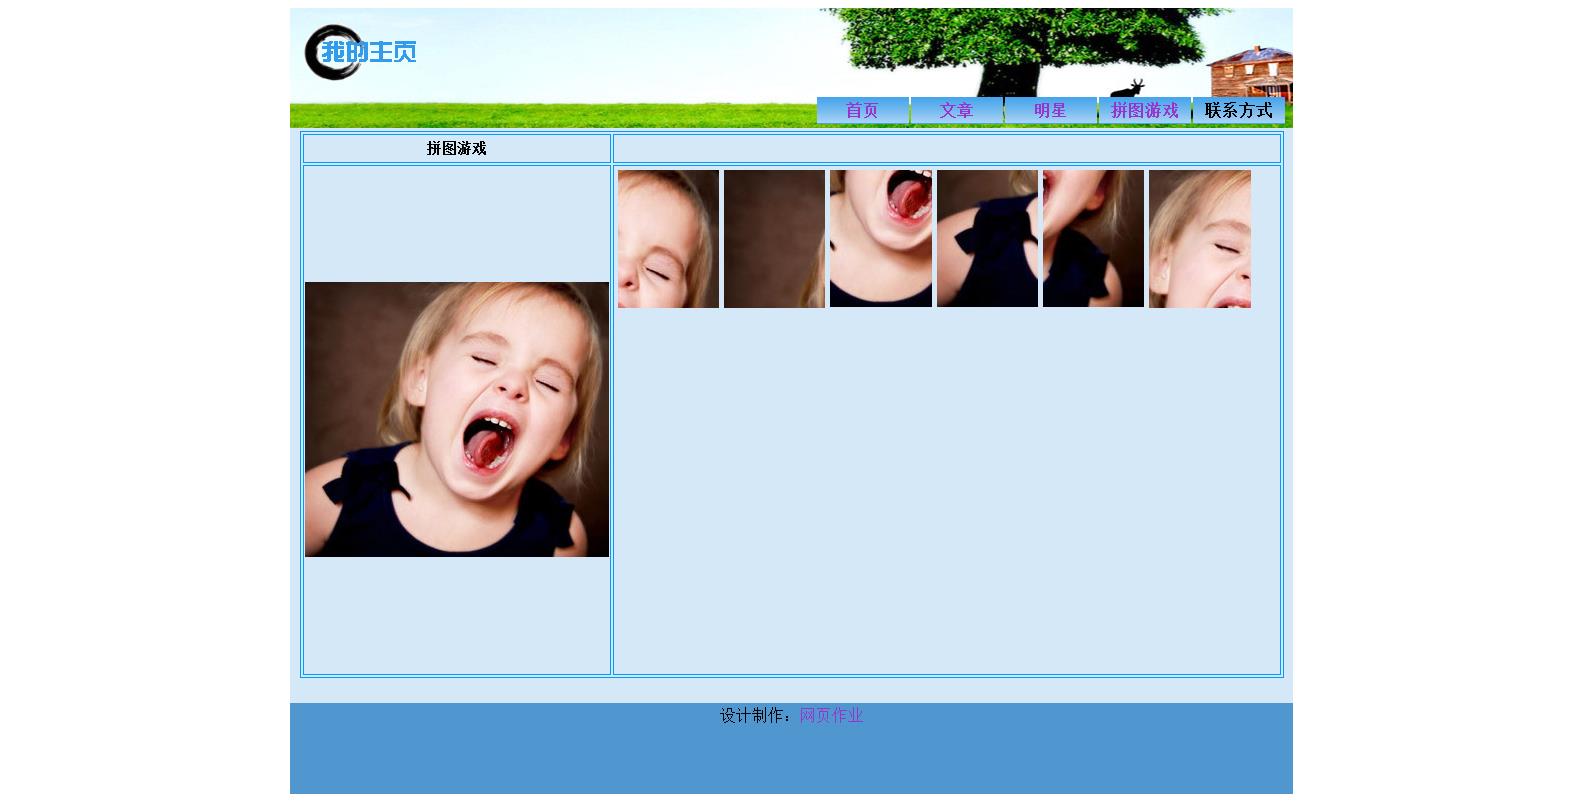Click the wooden house in banner
1583x802 pixels.
coord(1248,70)
